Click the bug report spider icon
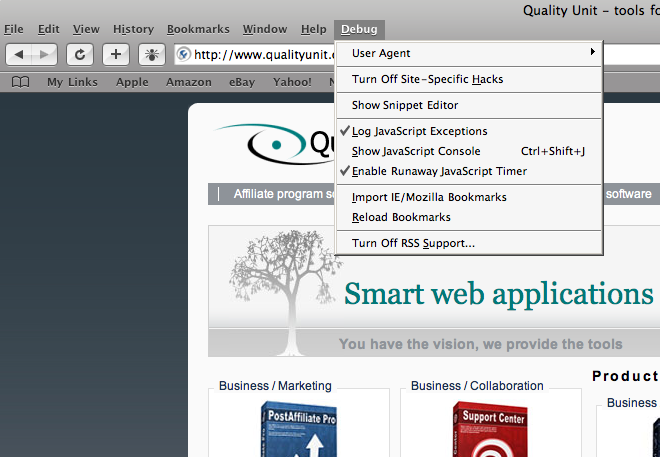The width and height of the screenshot is (660, 457). tap(152, 54)
